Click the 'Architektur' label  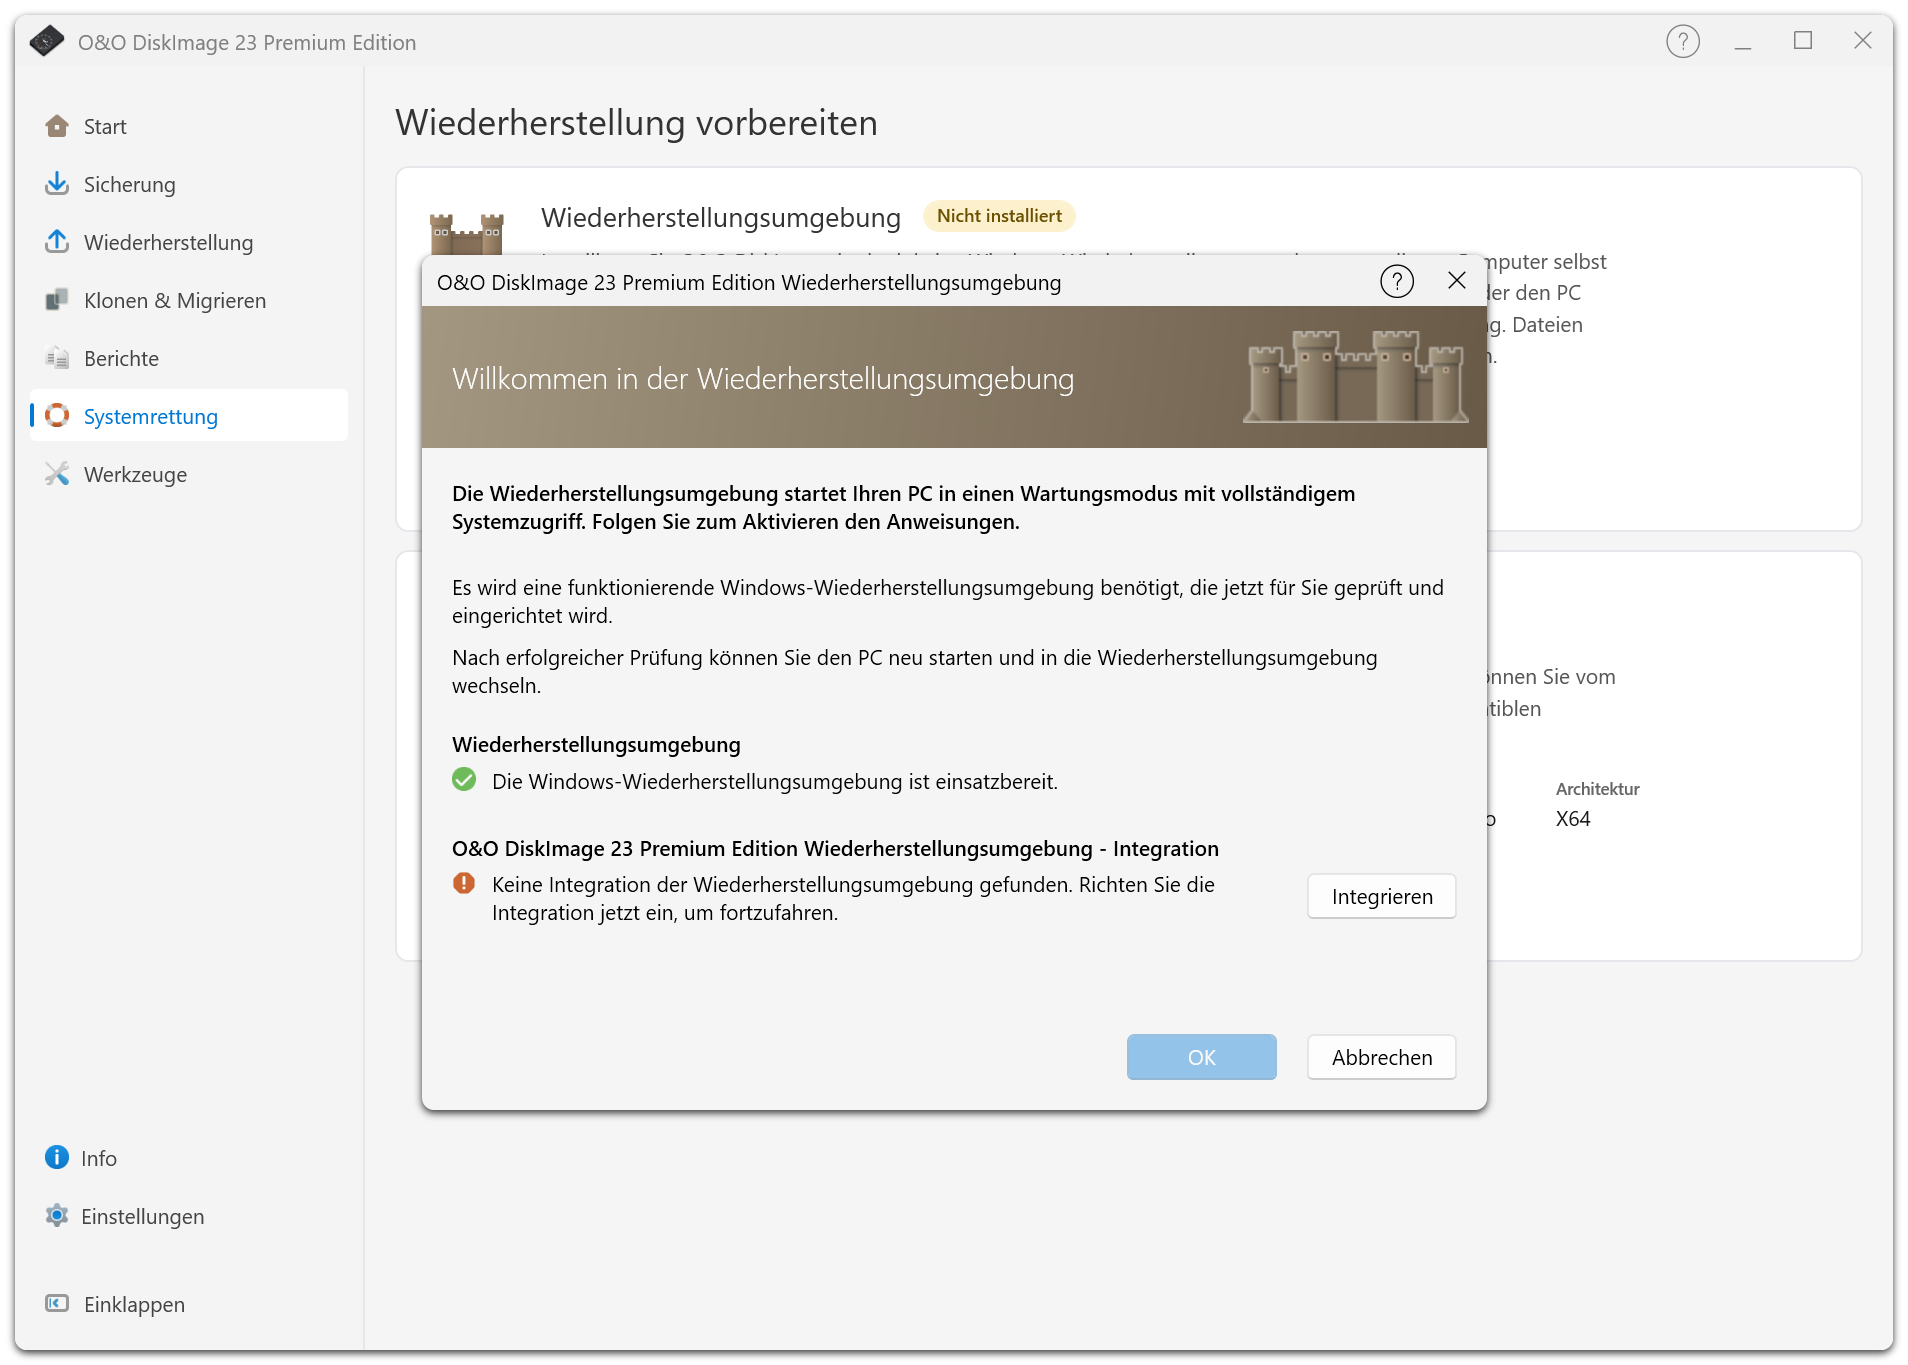click(x=1598, y=789)
